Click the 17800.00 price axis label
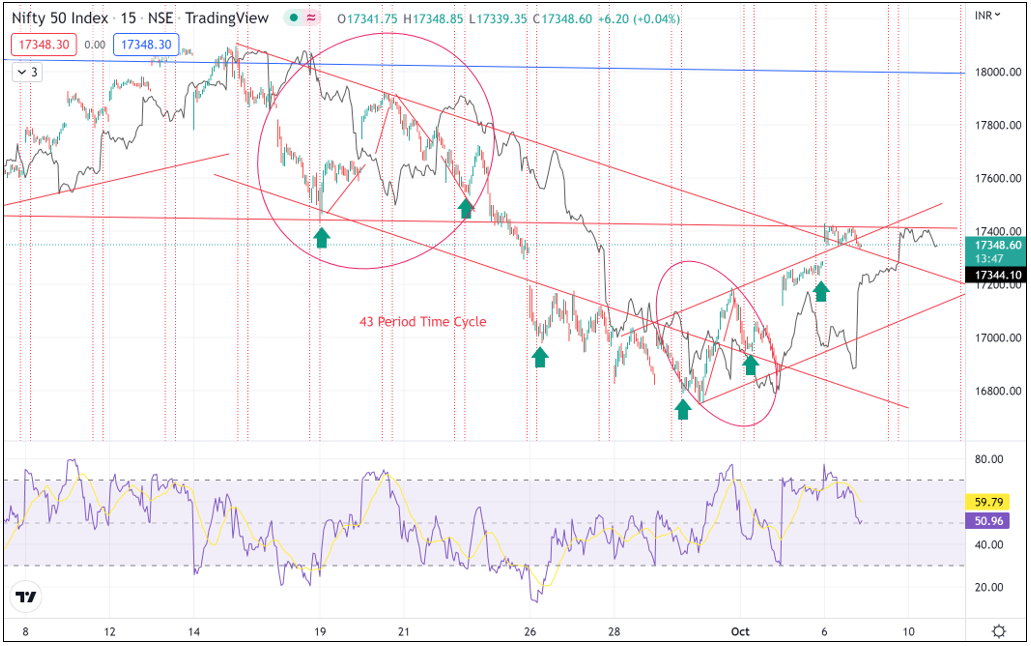1031x646 pixels. [997, 125]
